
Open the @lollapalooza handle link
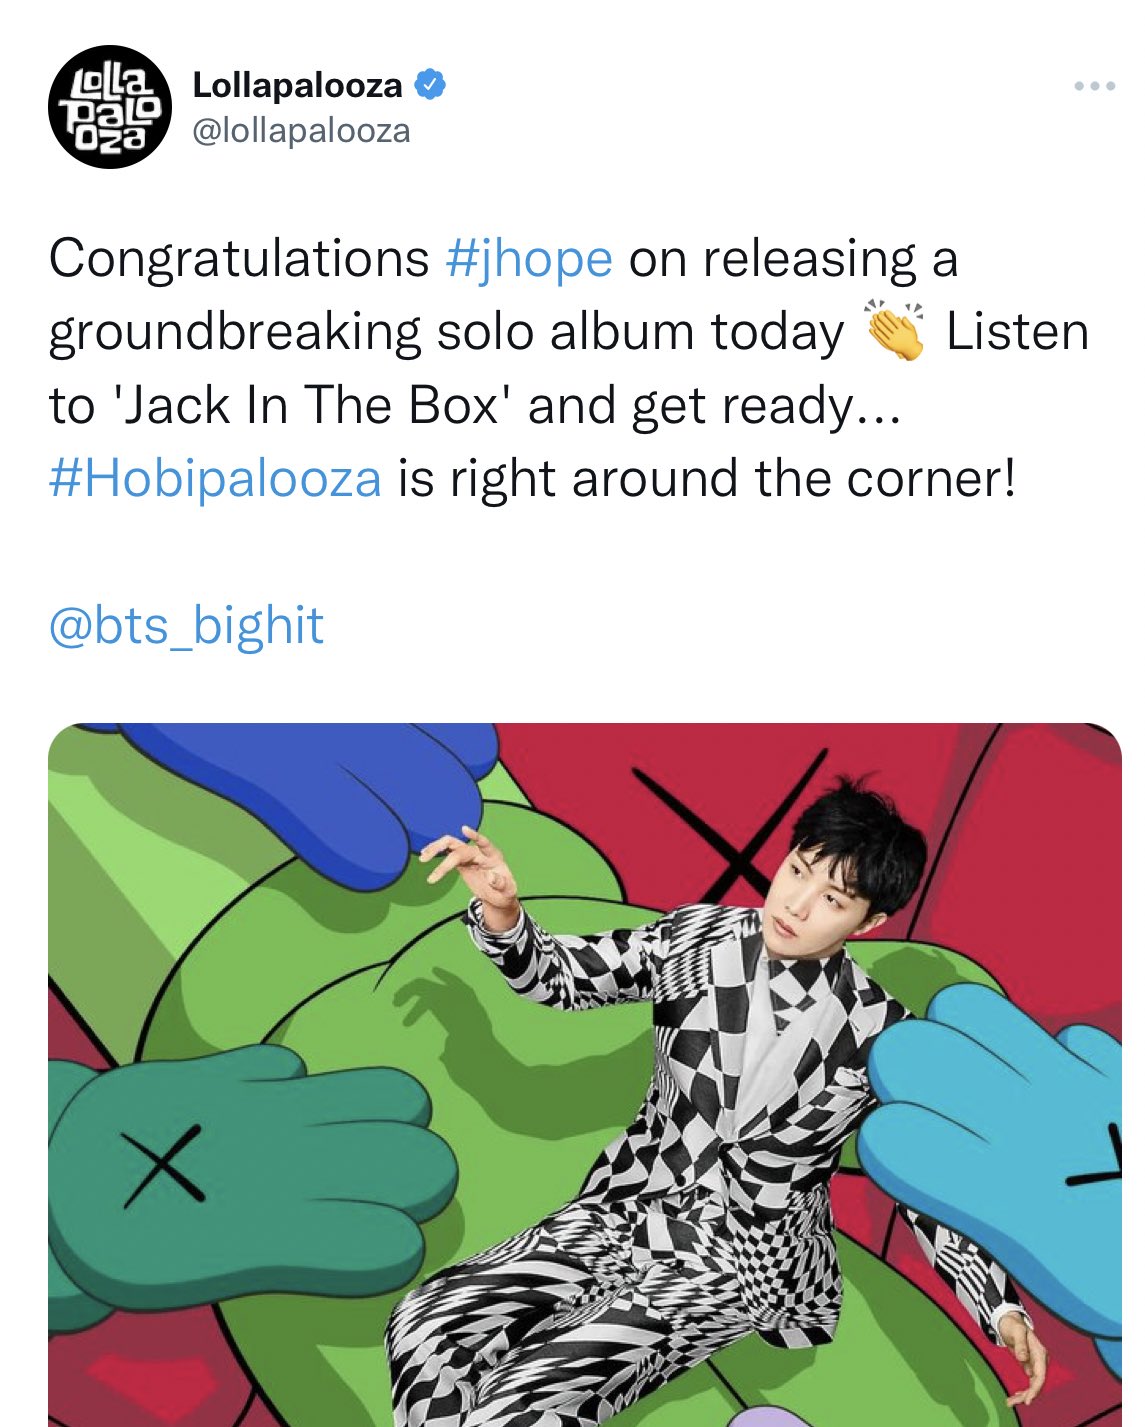[x=301, y=131]
